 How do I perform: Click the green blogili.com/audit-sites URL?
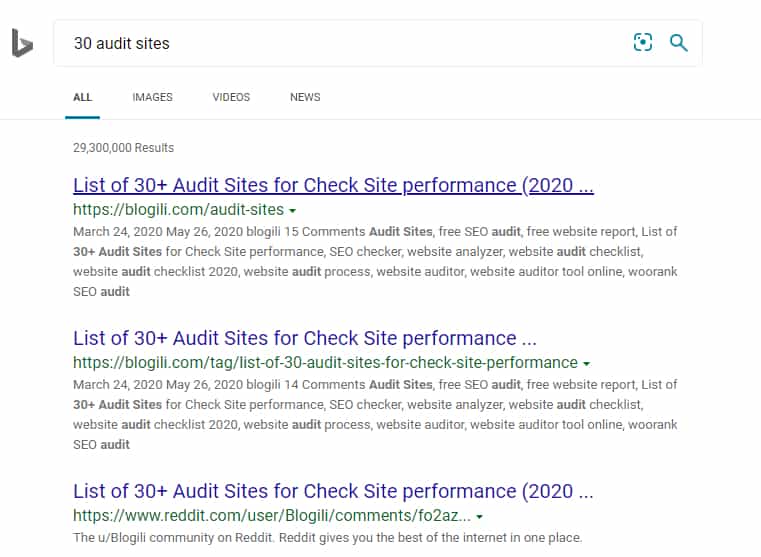[178, 210]
